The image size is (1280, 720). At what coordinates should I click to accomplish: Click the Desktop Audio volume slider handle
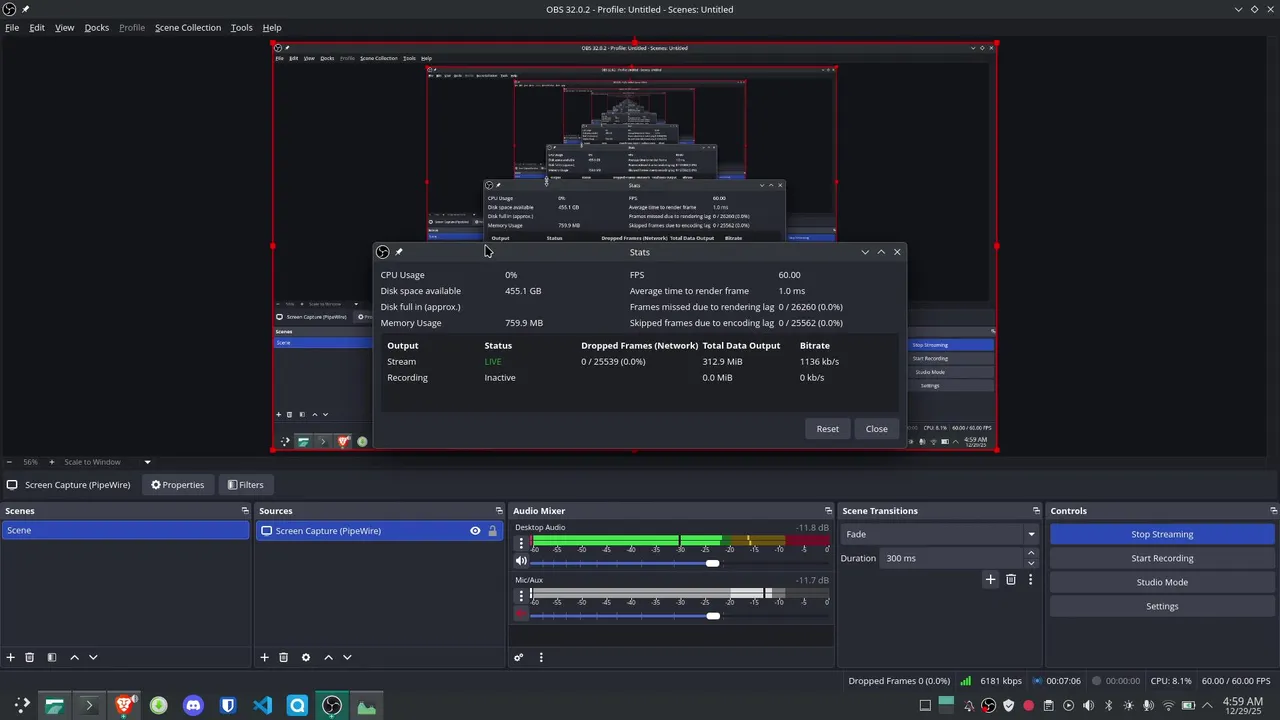pos(712,563)
